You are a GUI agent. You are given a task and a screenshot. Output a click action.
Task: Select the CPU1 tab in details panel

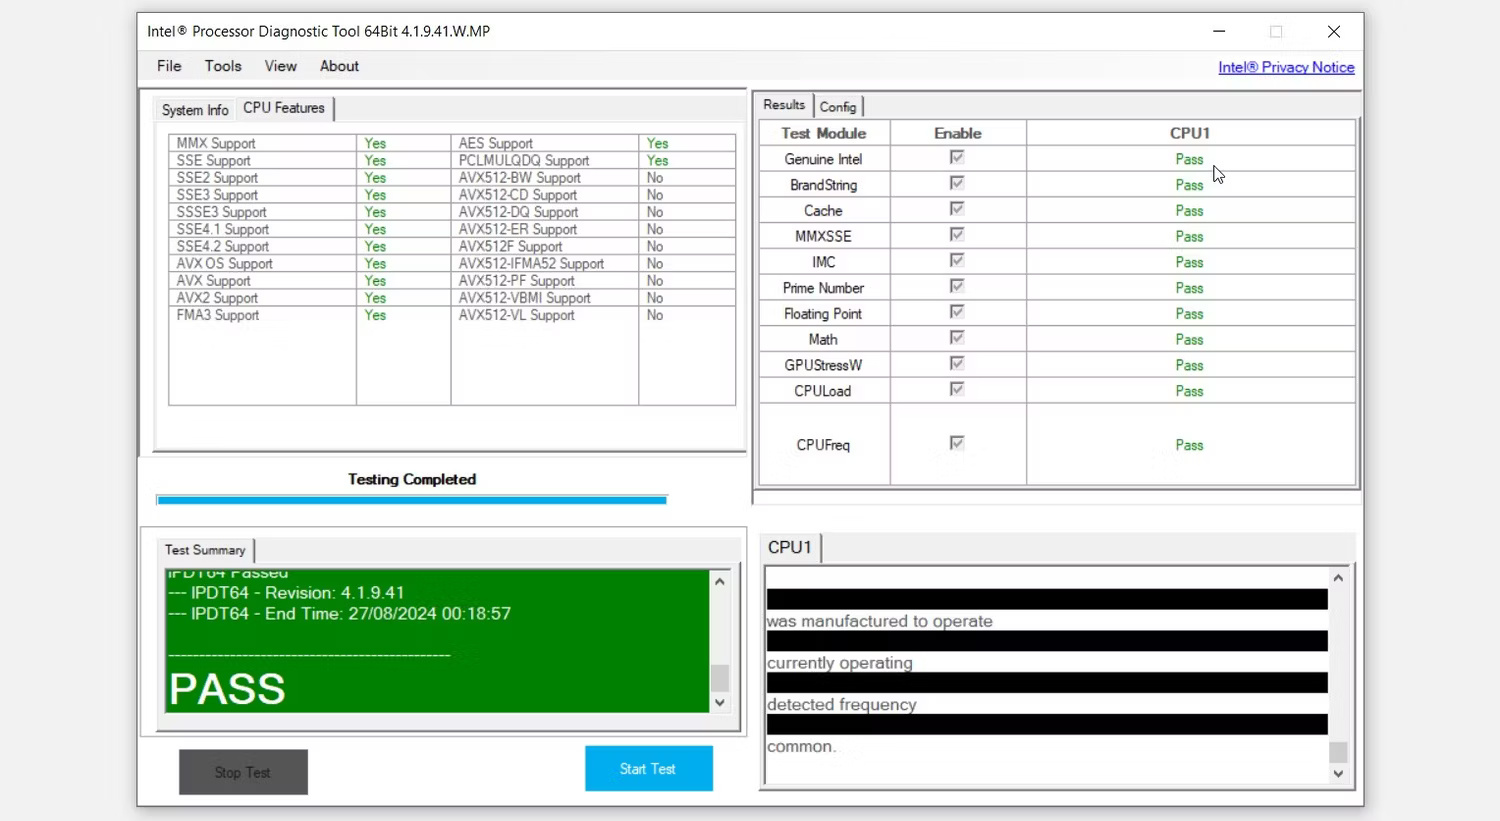789,548
